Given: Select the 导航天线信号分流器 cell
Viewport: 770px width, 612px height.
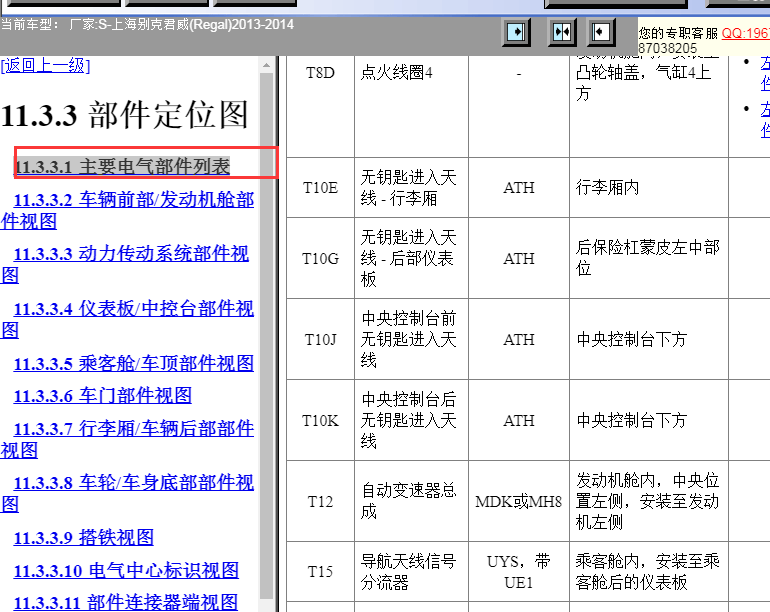Looking at the screenshot, I should pyautogui.click(x=411, y=572).
